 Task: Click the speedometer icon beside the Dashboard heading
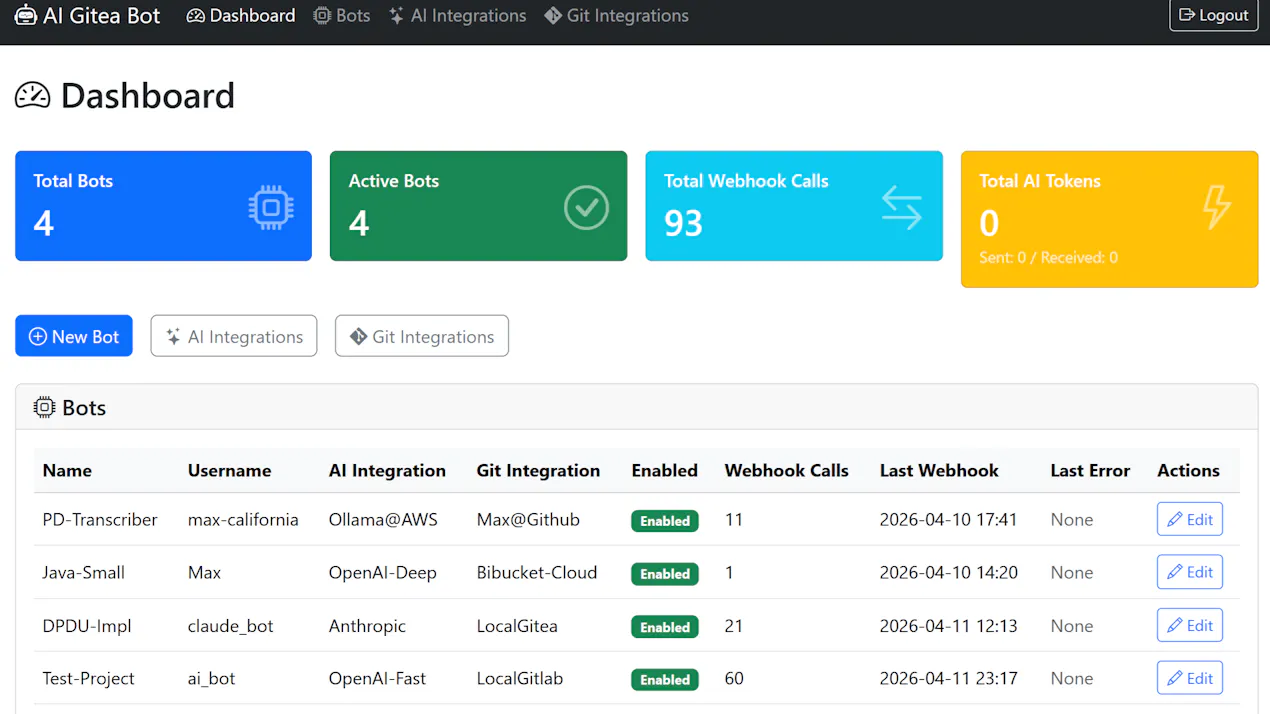tap(32, 95)
